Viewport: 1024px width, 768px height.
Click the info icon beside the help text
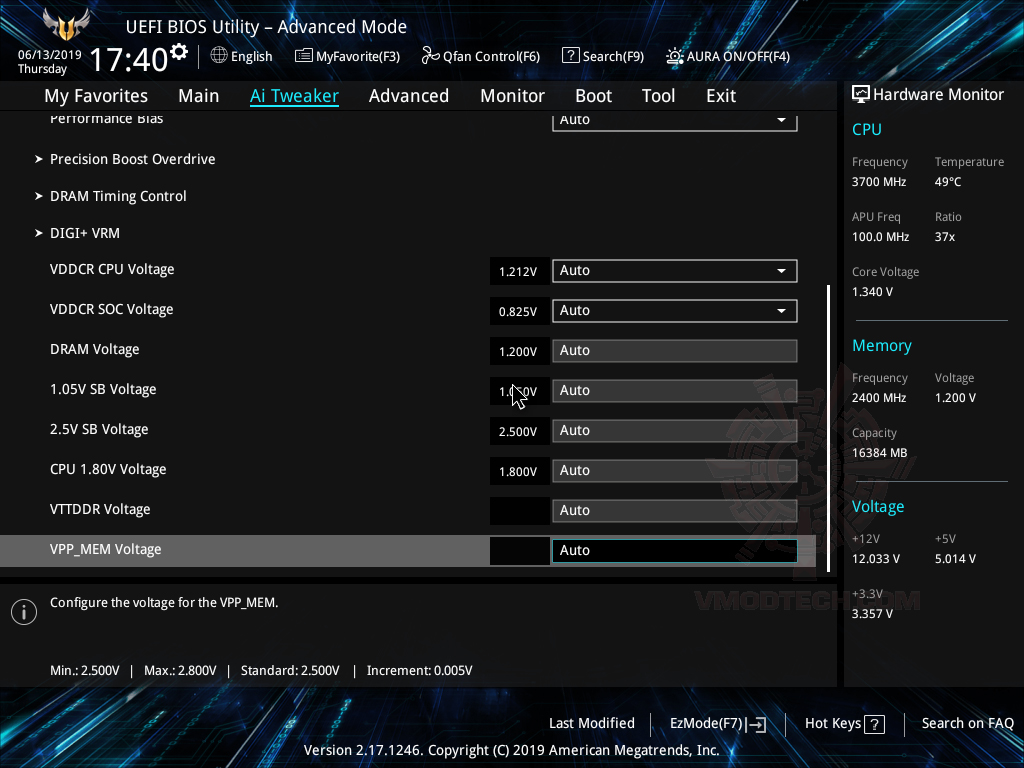24,612
